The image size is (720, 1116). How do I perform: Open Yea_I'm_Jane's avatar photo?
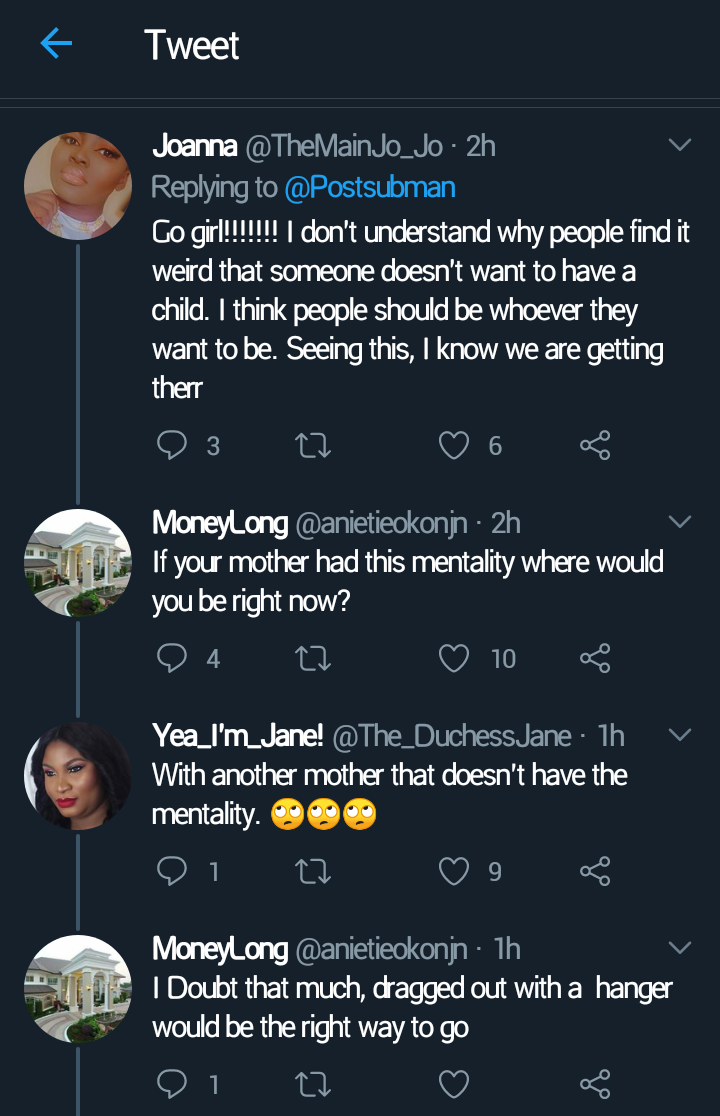(78, 775)
